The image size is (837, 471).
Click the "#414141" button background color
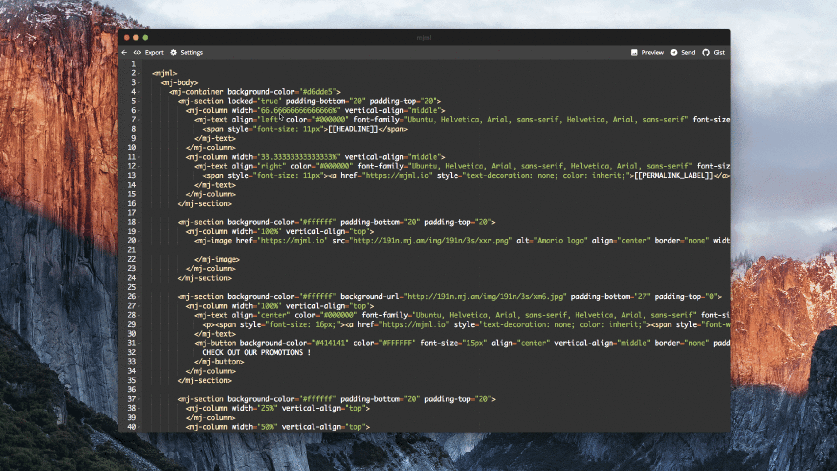[x=330, y=343]
